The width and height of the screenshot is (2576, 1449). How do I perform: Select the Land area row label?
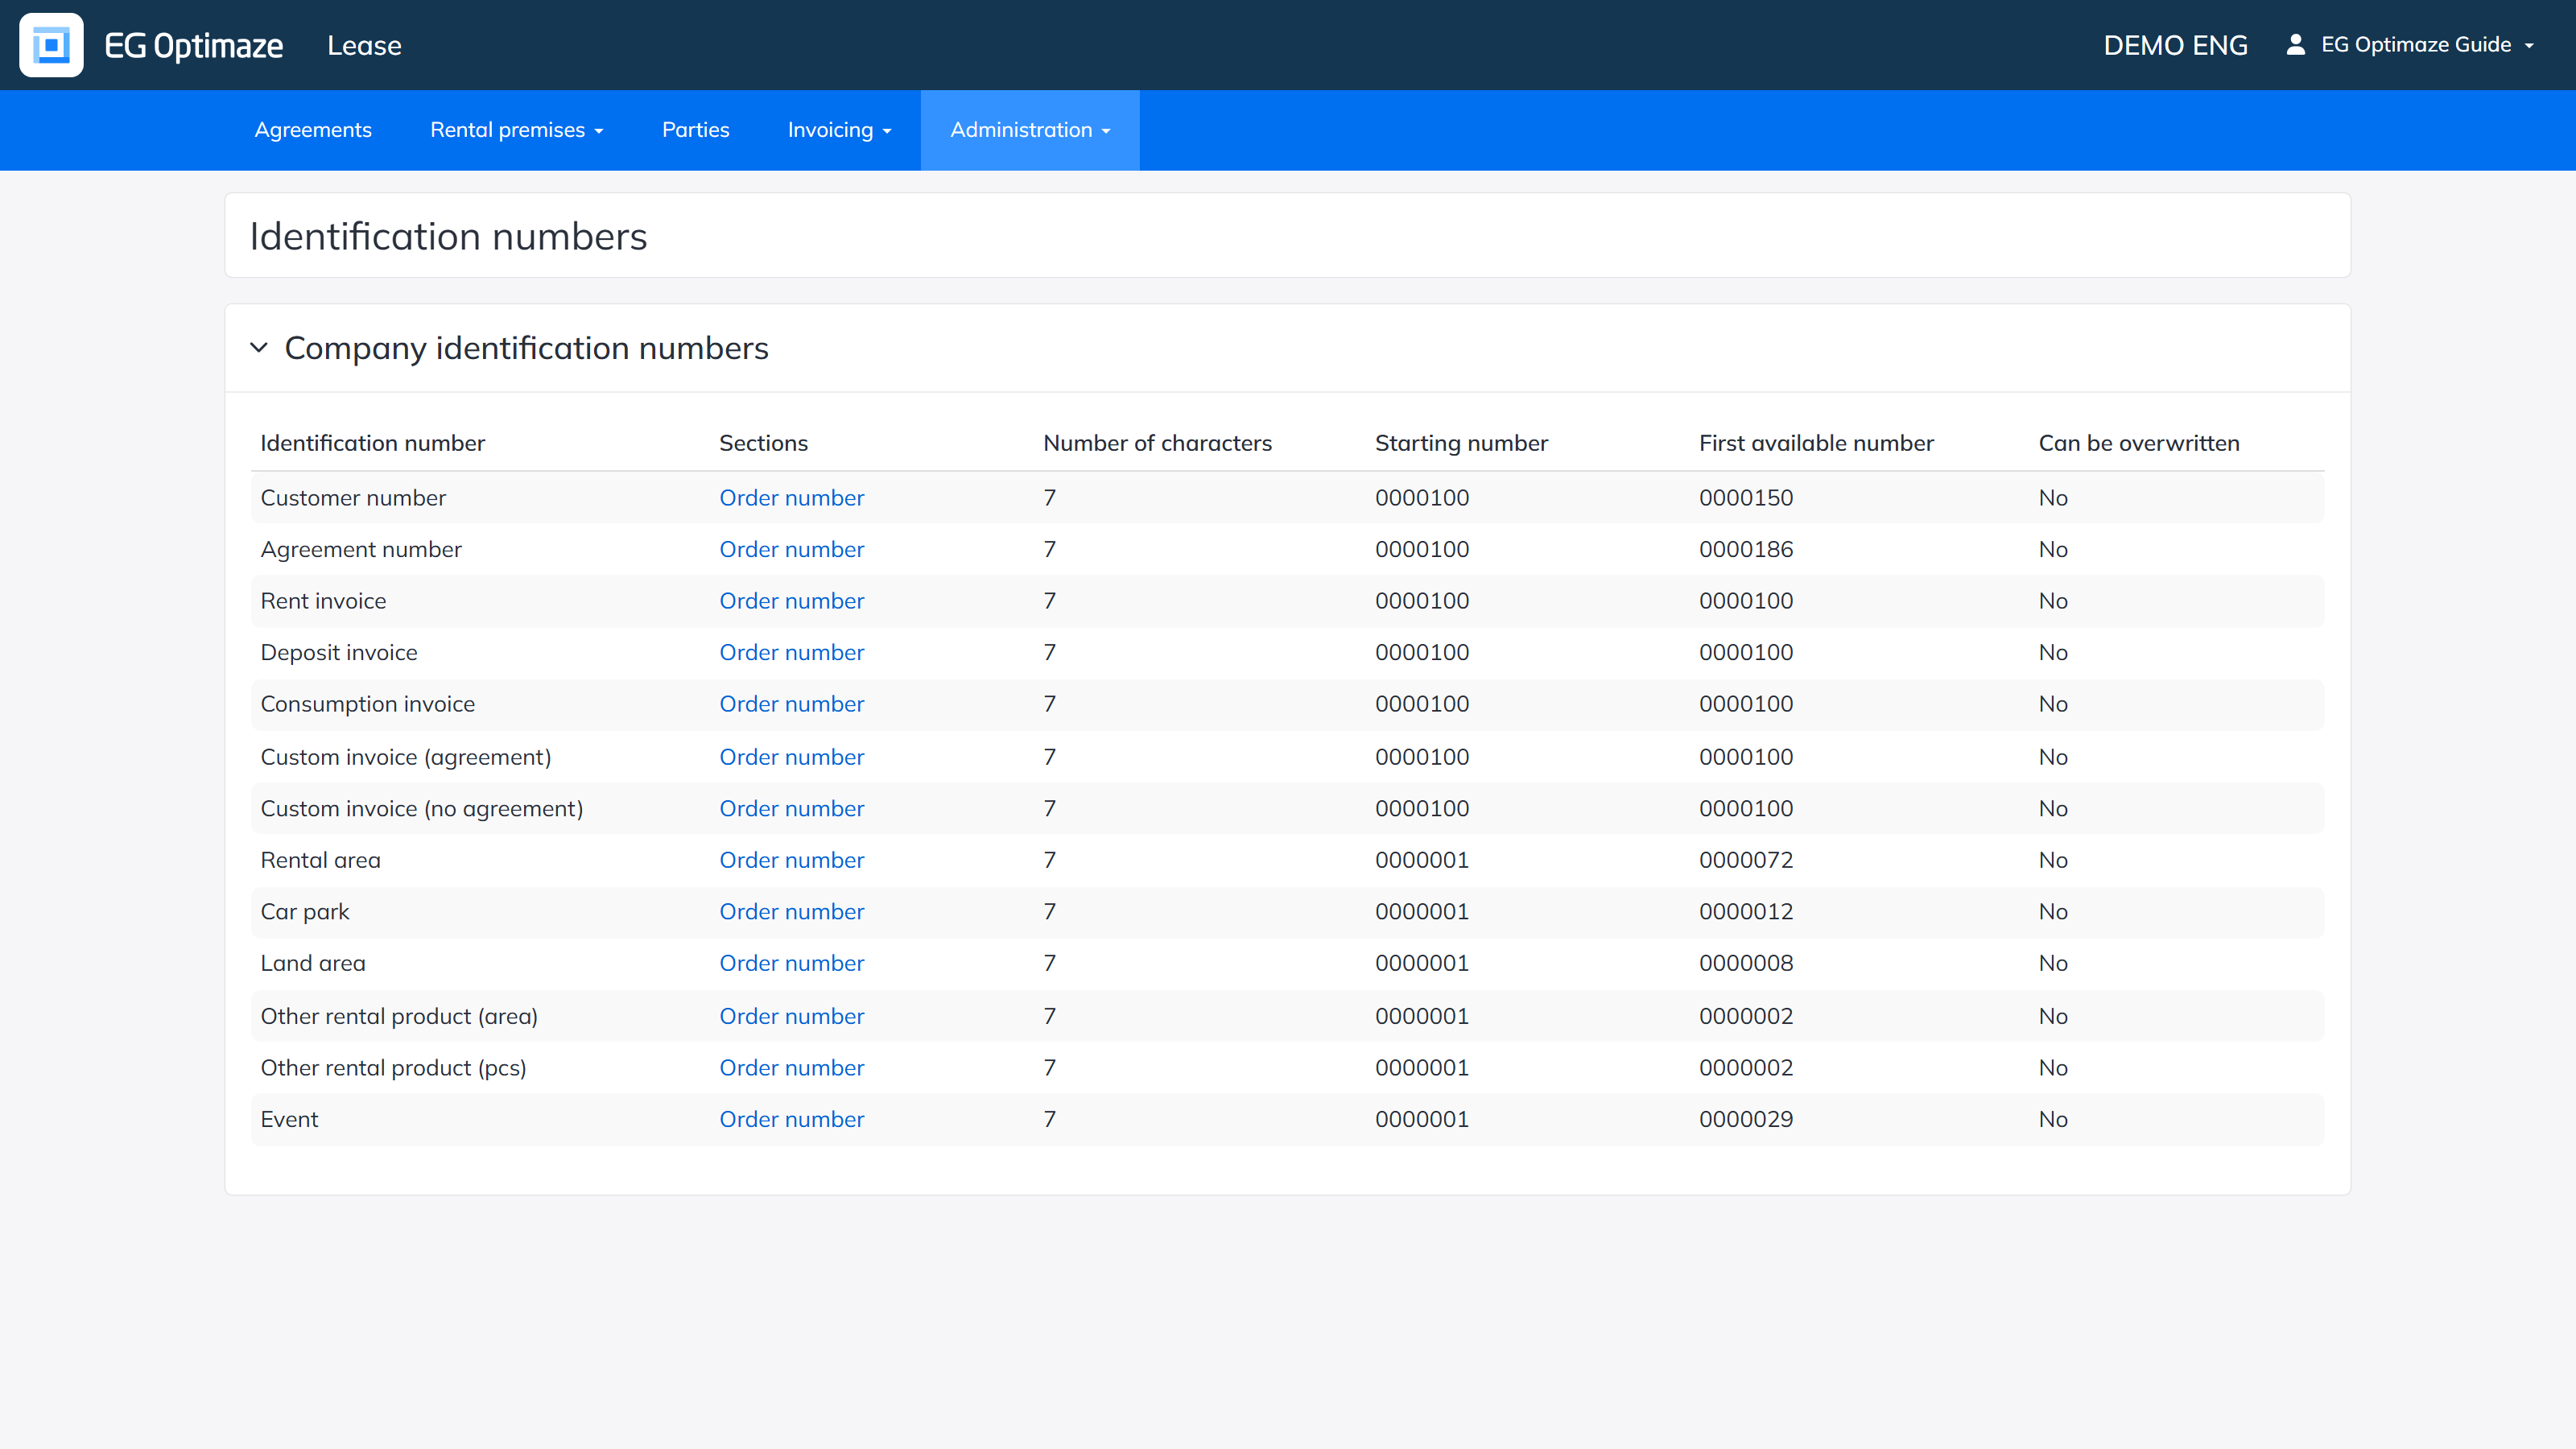(313, 963)
